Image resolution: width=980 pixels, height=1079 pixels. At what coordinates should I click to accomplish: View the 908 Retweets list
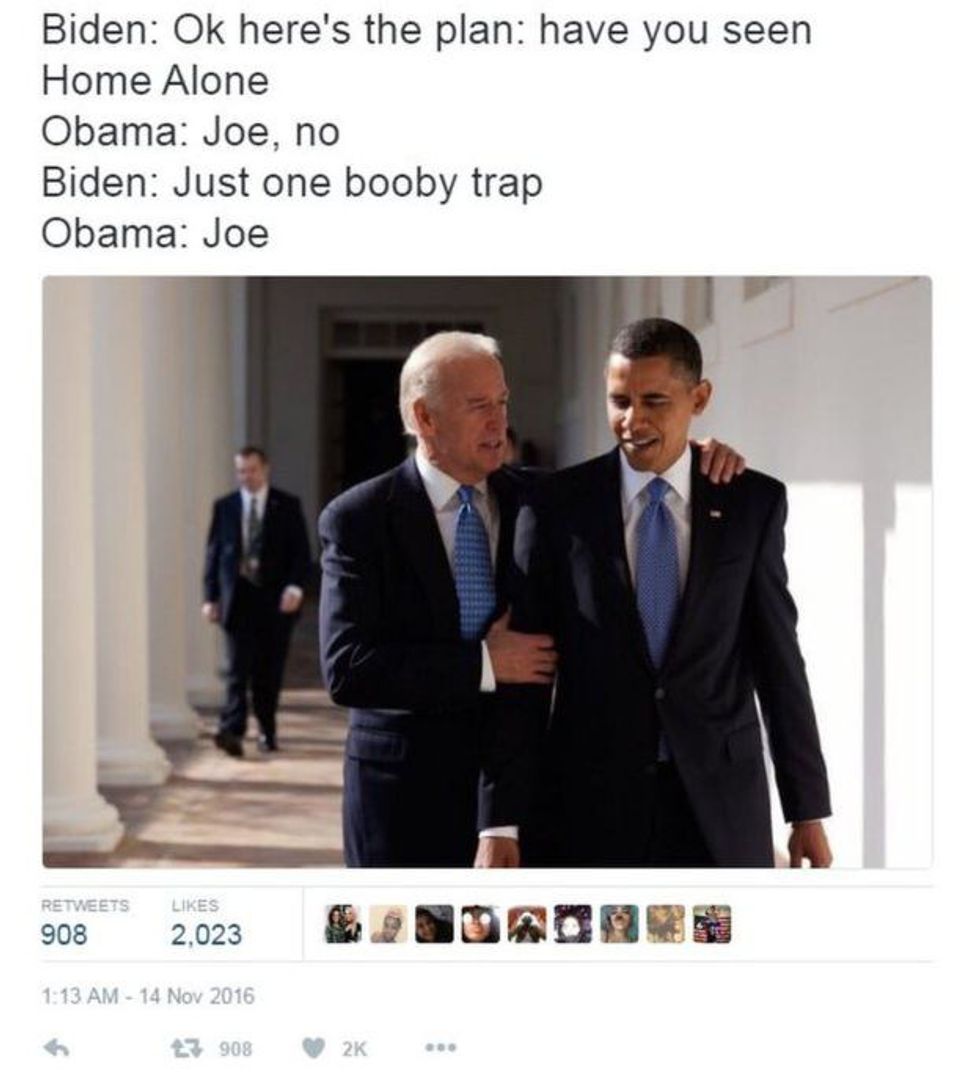pyautogui.click(x=85, y=922)
